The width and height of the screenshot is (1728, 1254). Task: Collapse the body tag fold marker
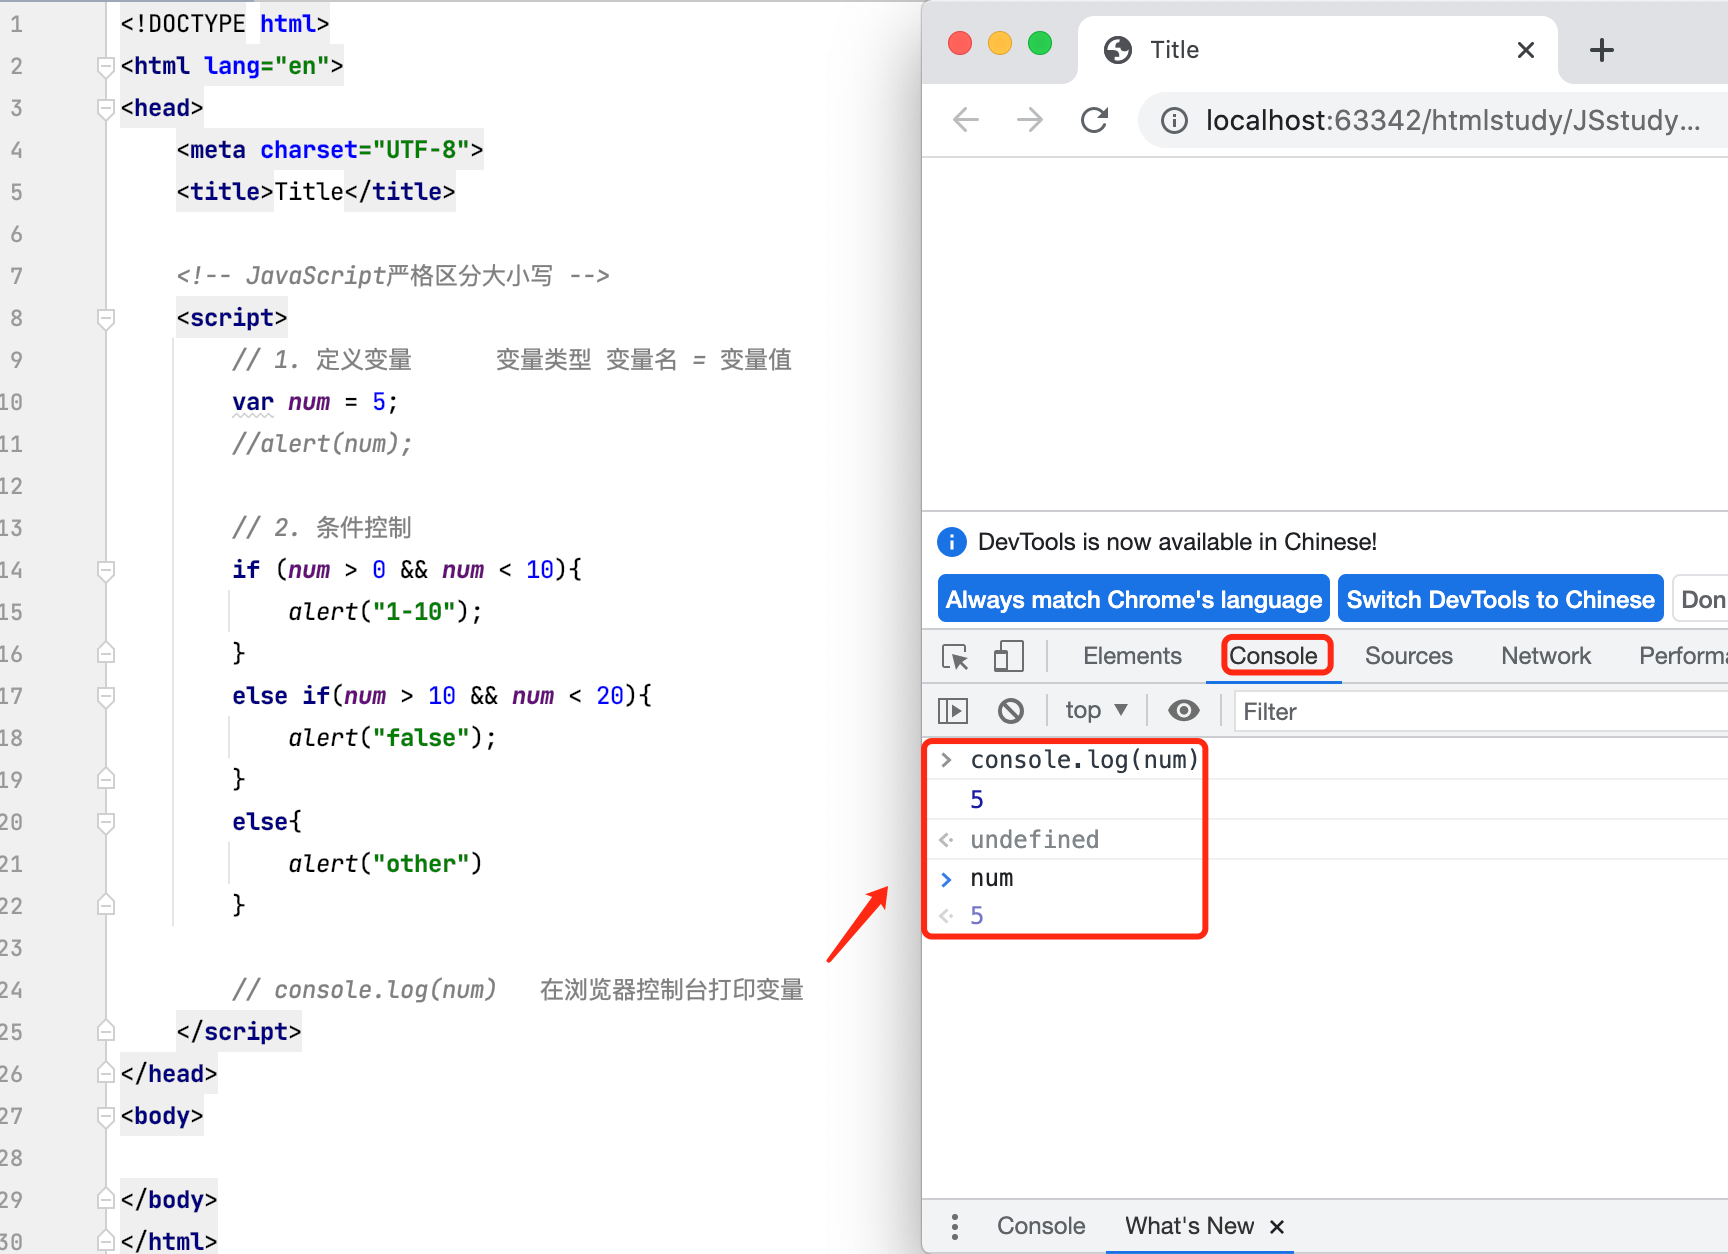click(106, 1116)
